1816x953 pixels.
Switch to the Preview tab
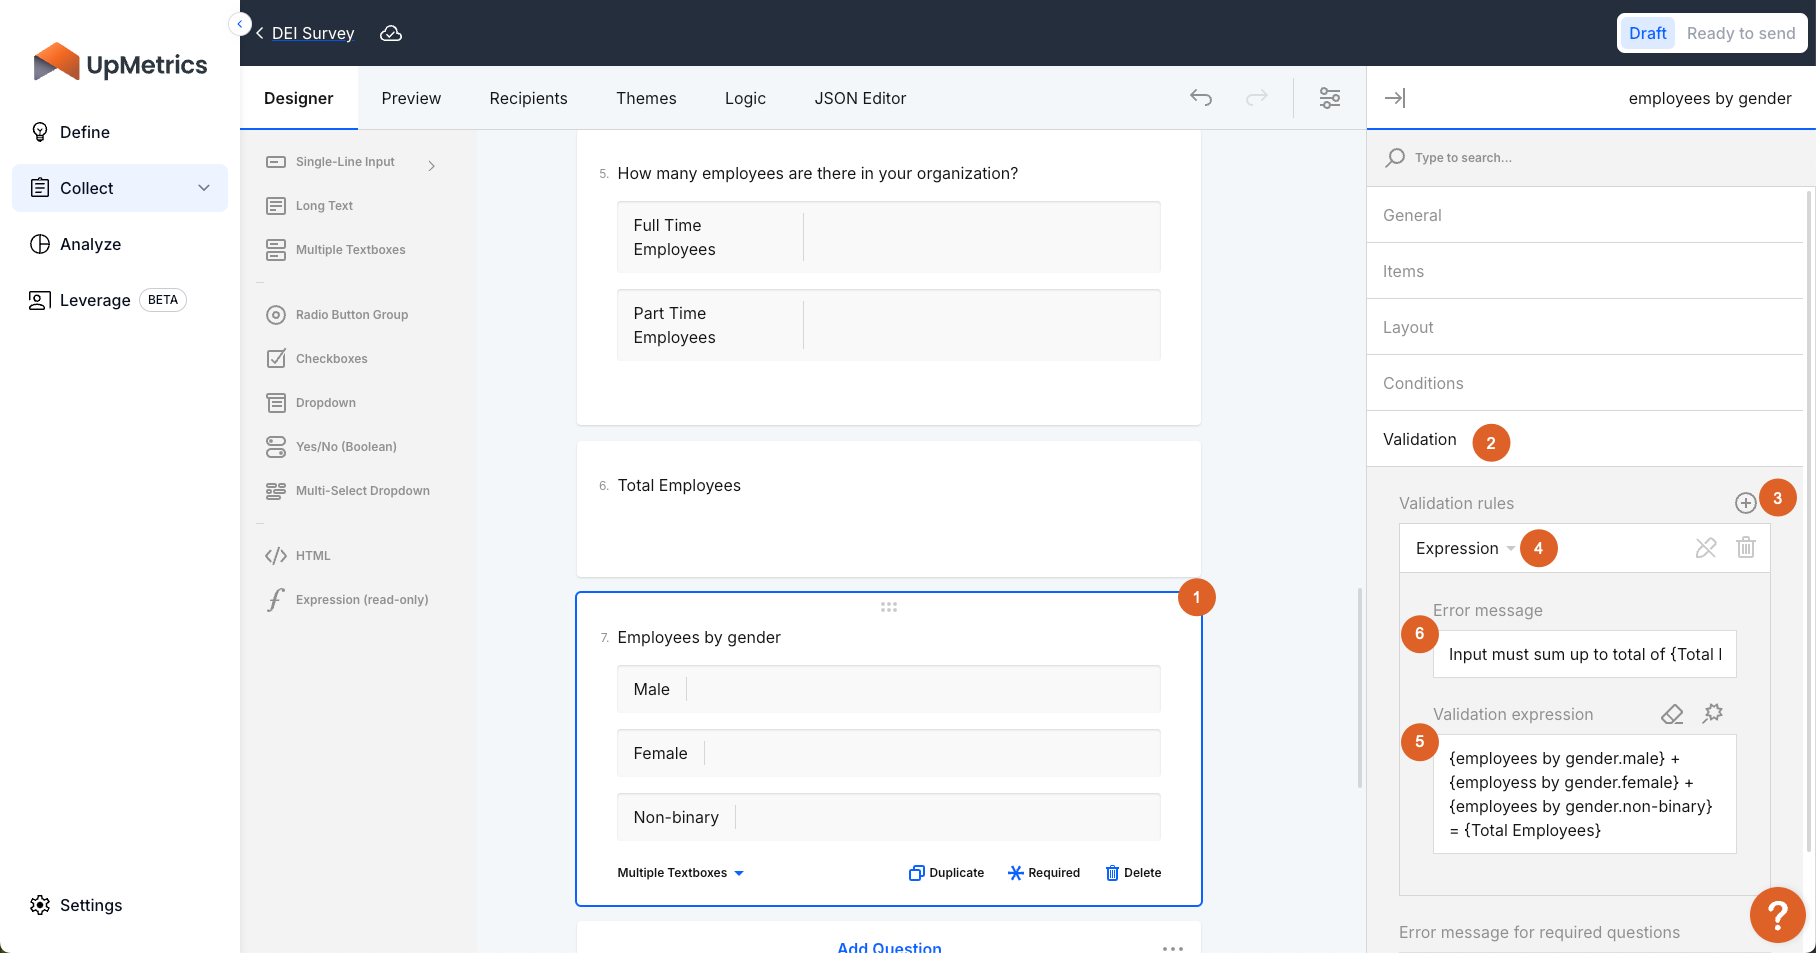[411, 98]
